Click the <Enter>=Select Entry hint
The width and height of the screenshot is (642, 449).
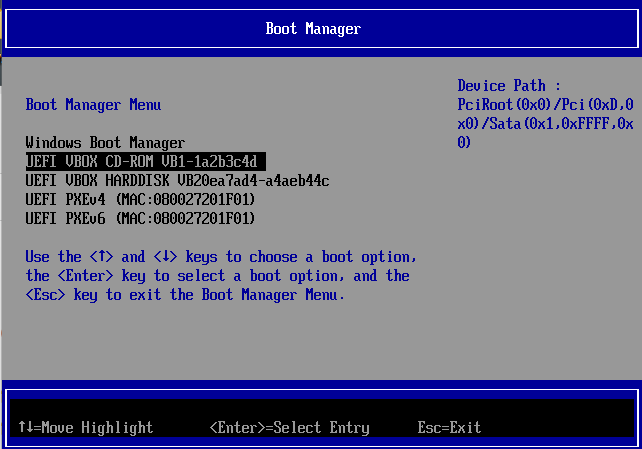click(289, 427)
